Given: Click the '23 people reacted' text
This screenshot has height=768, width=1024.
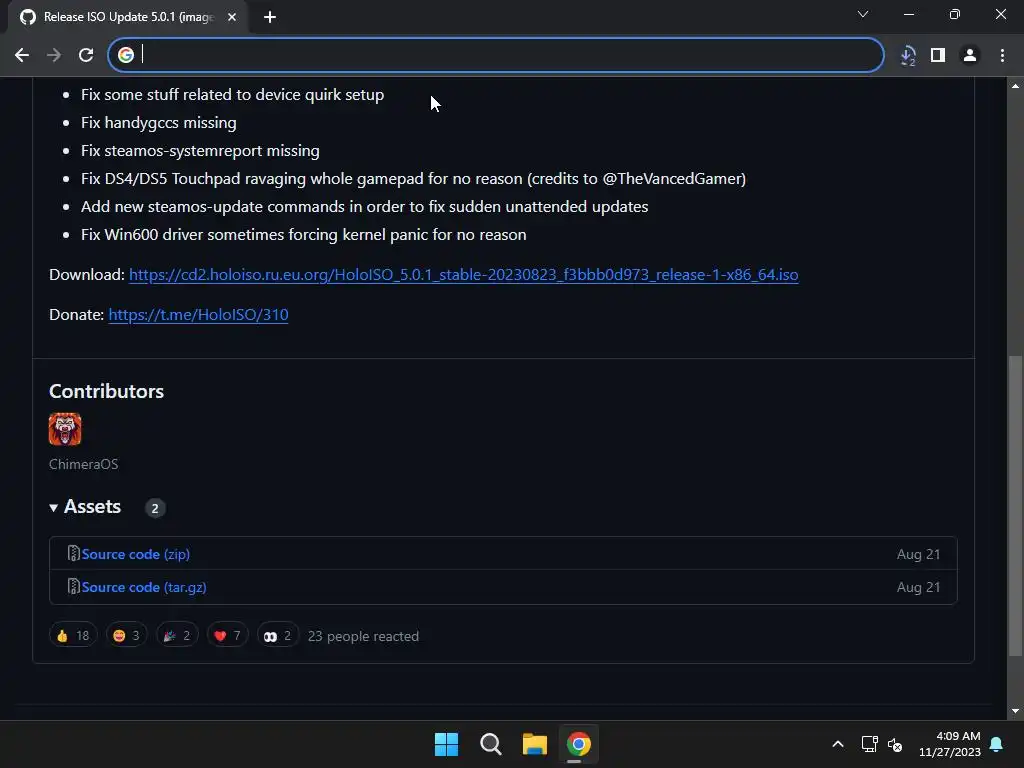Looking at the screenshot, I should pyautogui.click(x=363, y=636).
